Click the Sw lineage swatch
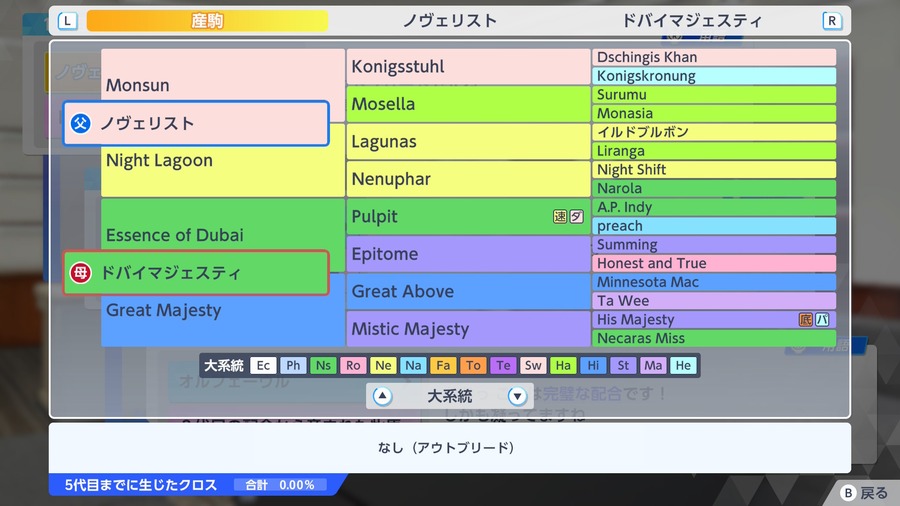 coord(533,365)
